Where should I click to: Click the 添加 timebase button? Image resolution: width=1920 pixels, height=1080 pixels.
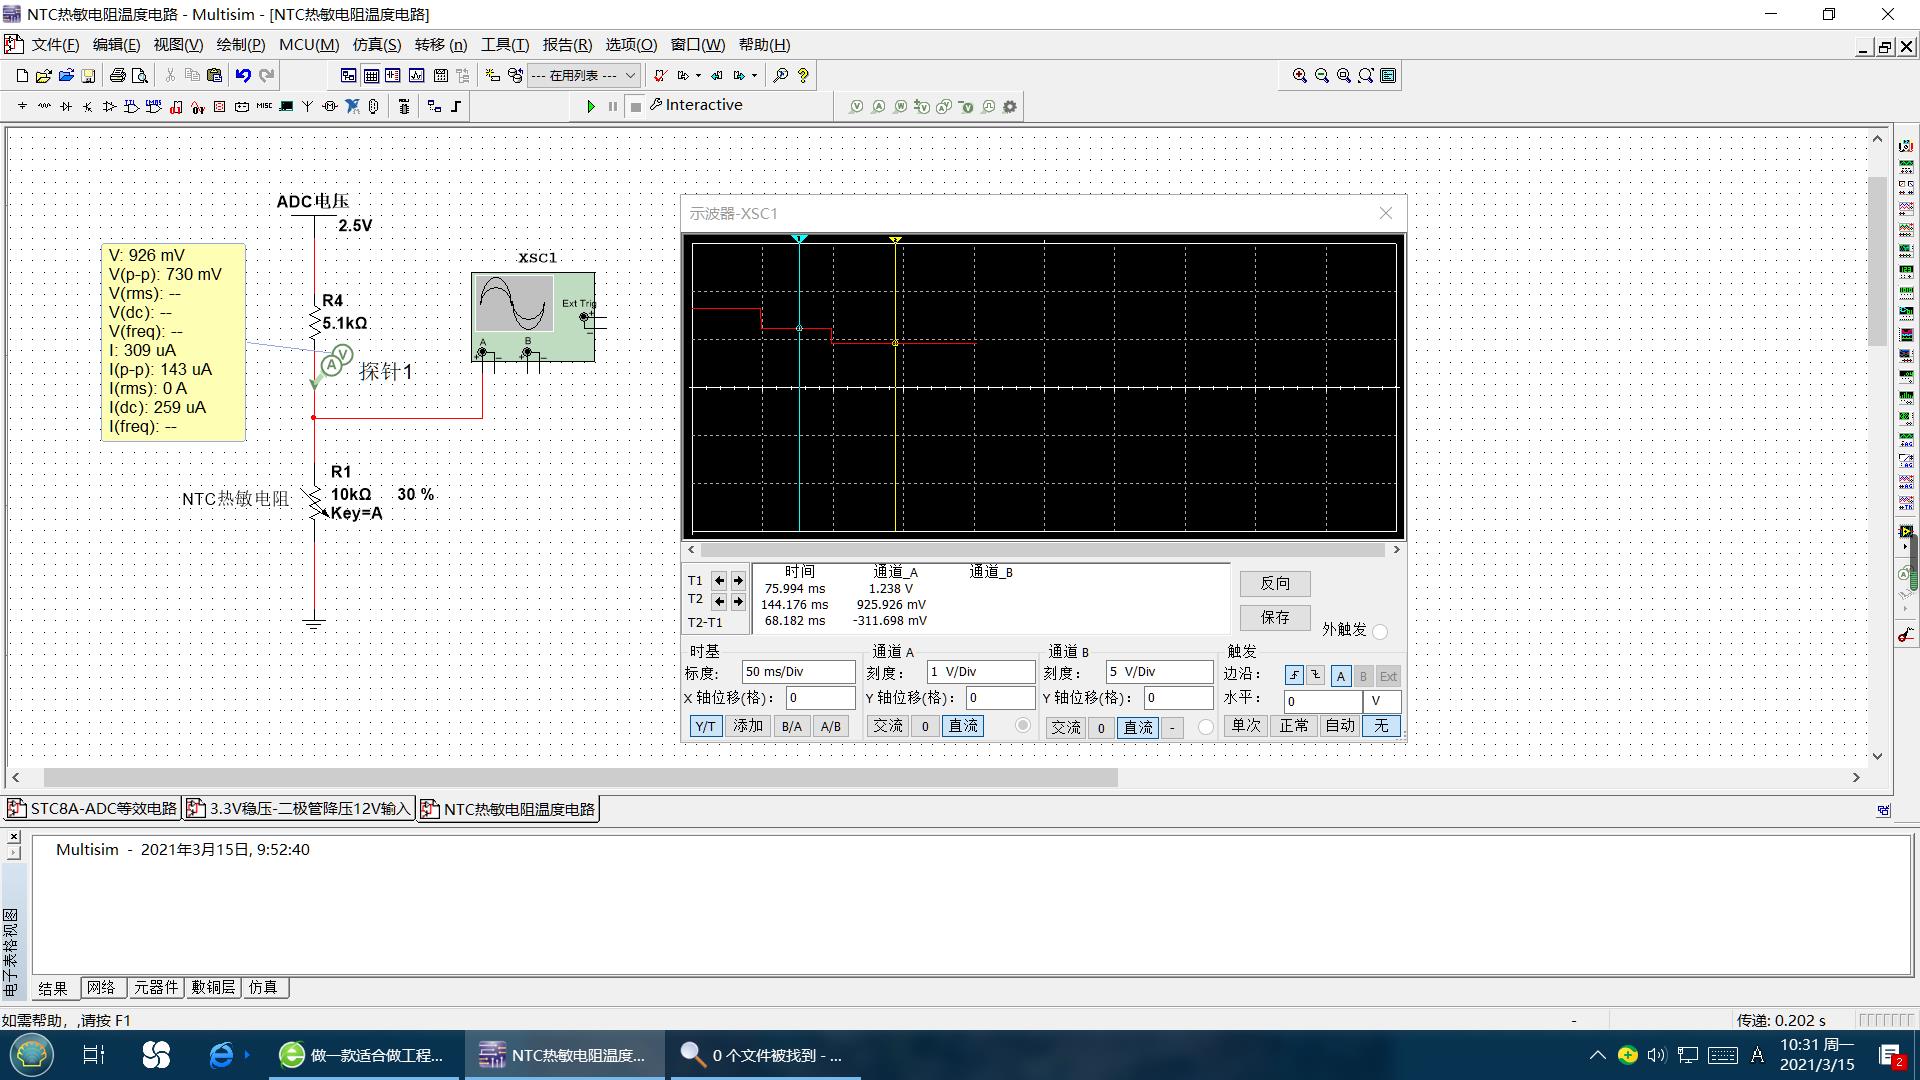(748, 726)
